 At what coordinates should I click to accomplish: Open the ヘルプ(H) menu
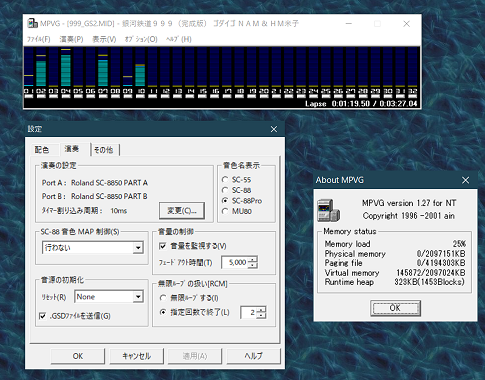tap(179, 39)
